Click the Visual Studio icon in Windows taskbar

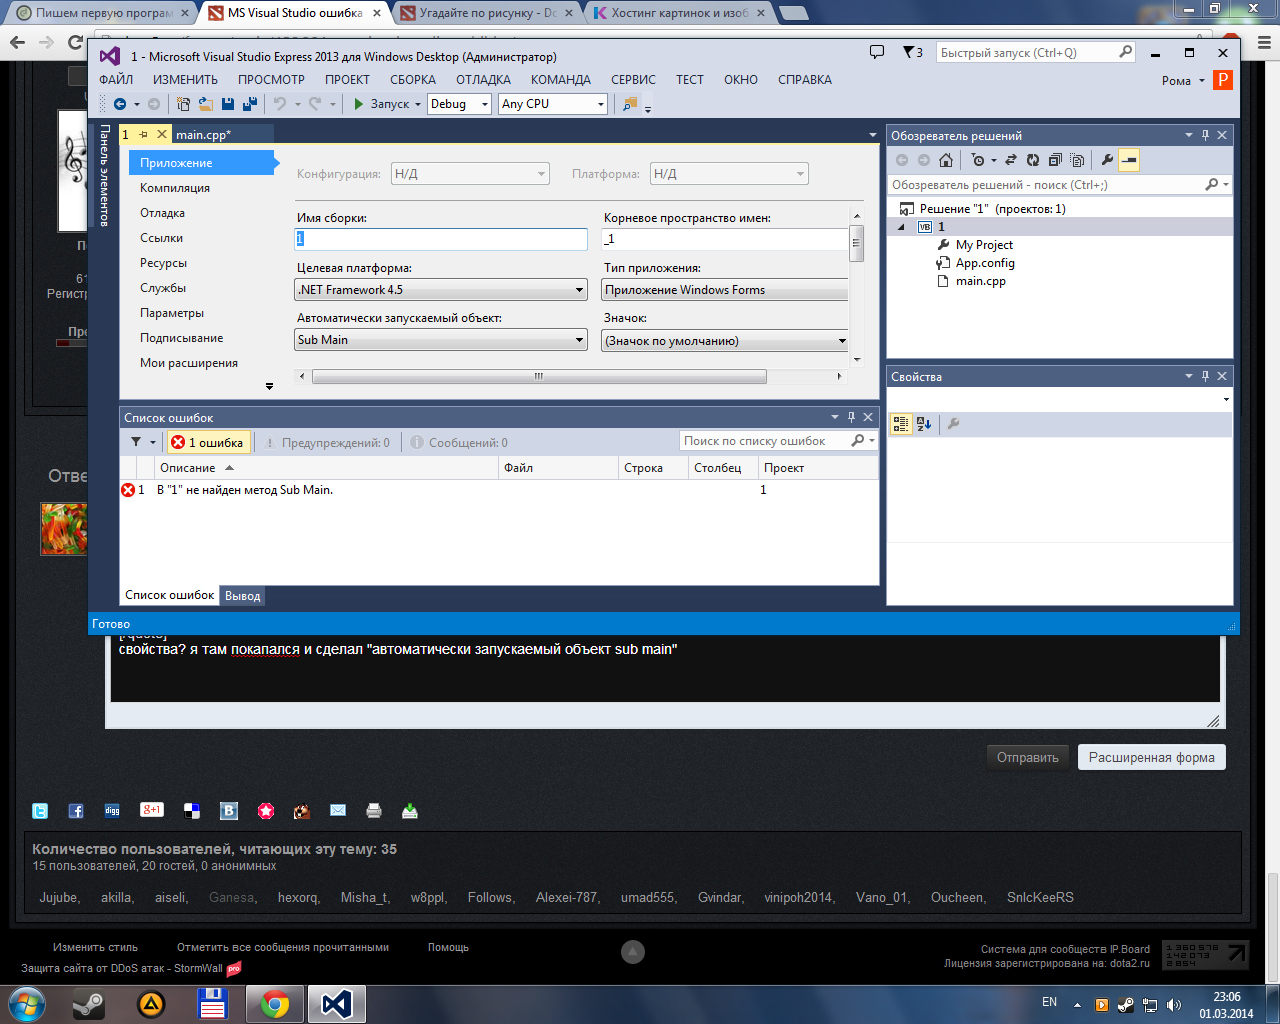[x=337, y=1003]
